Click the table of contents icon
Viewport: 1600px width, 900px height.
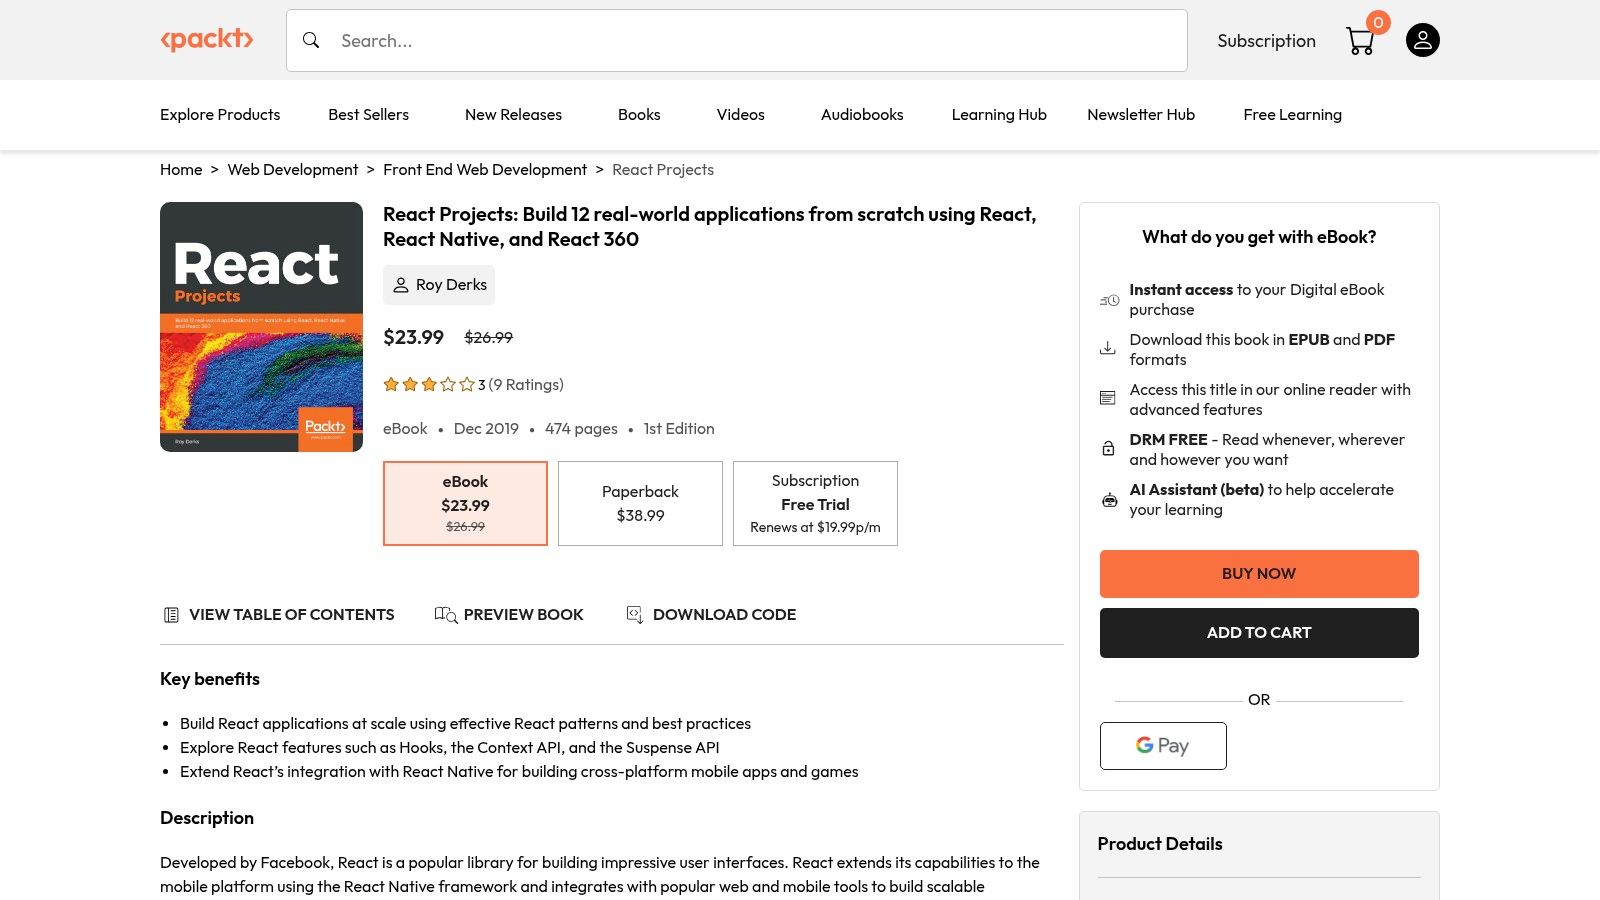pyautogui.click(x=171, y=615)
